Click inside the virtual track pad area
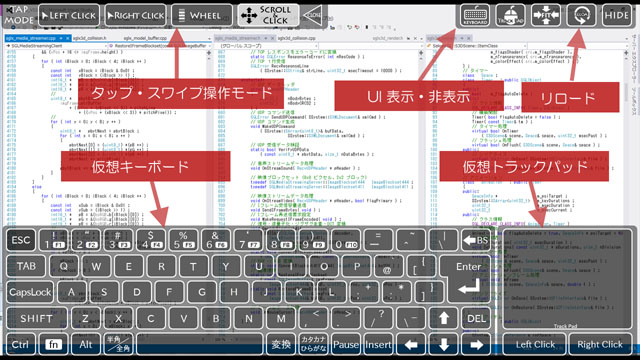Image resolution: width=640 pixels, height=360 pixels. coord(567,279)
